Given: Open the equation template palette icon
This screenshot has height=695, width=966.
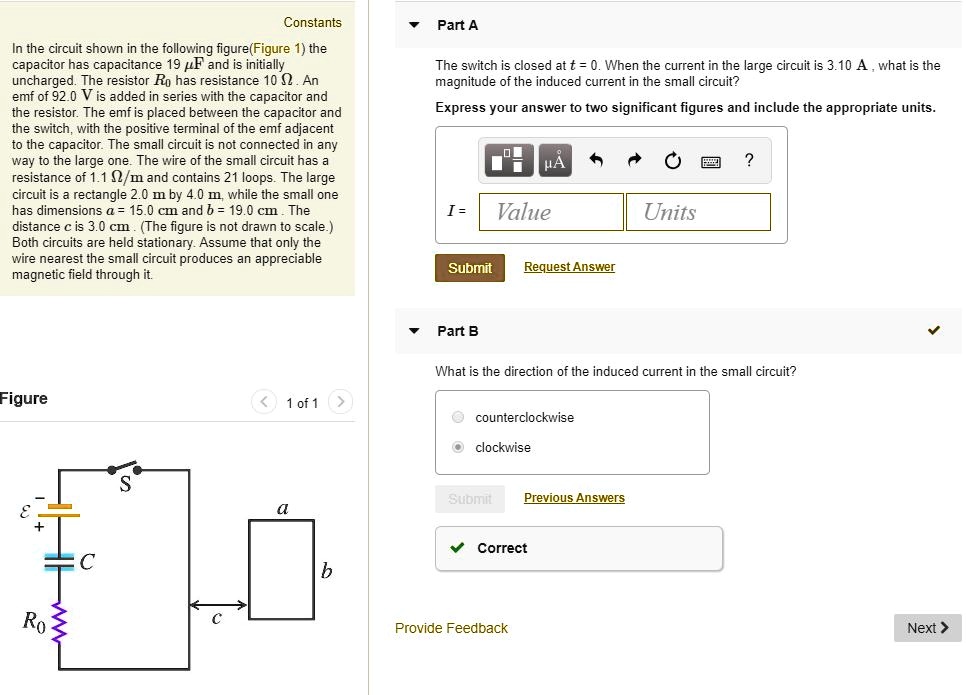Looking at the screenshot, I should (508, 160).
